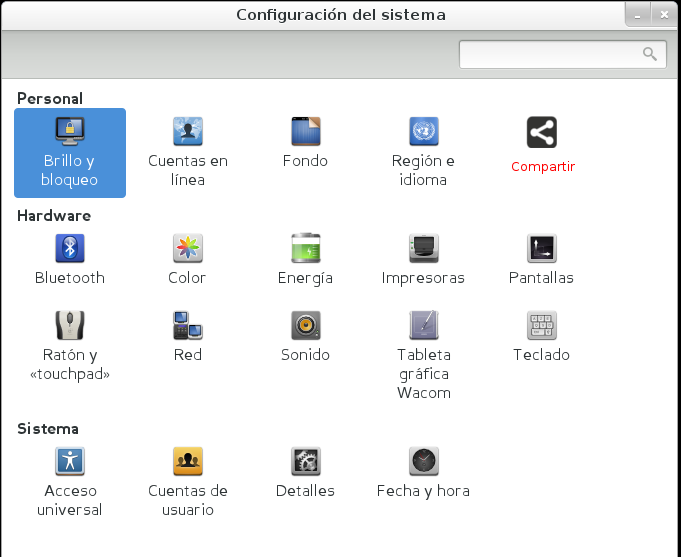Screen dimensions: 681x557
Task: Open Acceso universal settings
Action: 70,482
